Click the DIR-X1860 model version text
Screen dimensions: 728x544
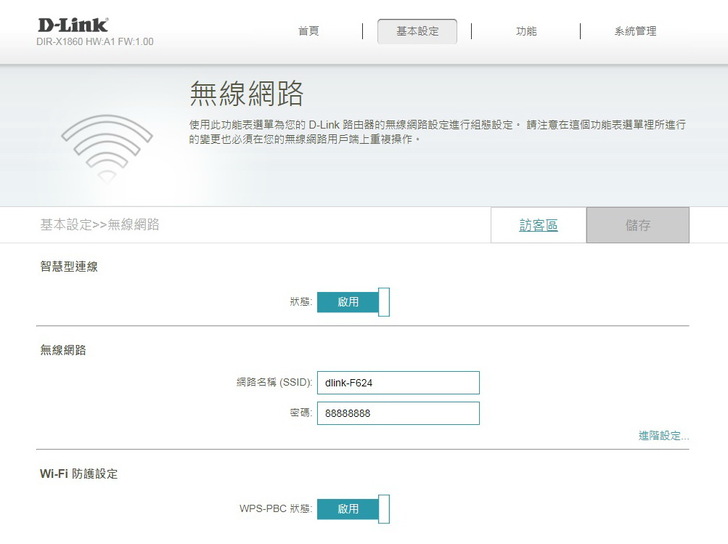(96, 42)
